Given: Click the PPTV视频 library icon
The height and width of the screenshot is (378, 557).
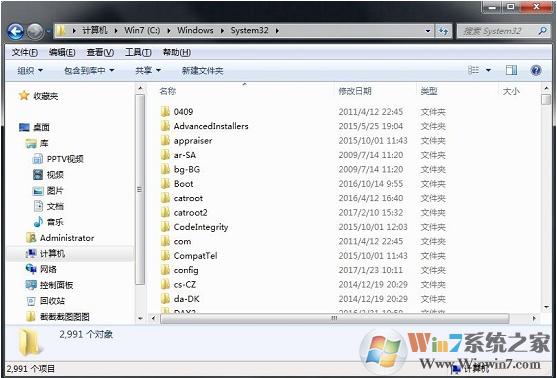Looking at the screenshot, I should pyautogui.click(x=38, y=159).
